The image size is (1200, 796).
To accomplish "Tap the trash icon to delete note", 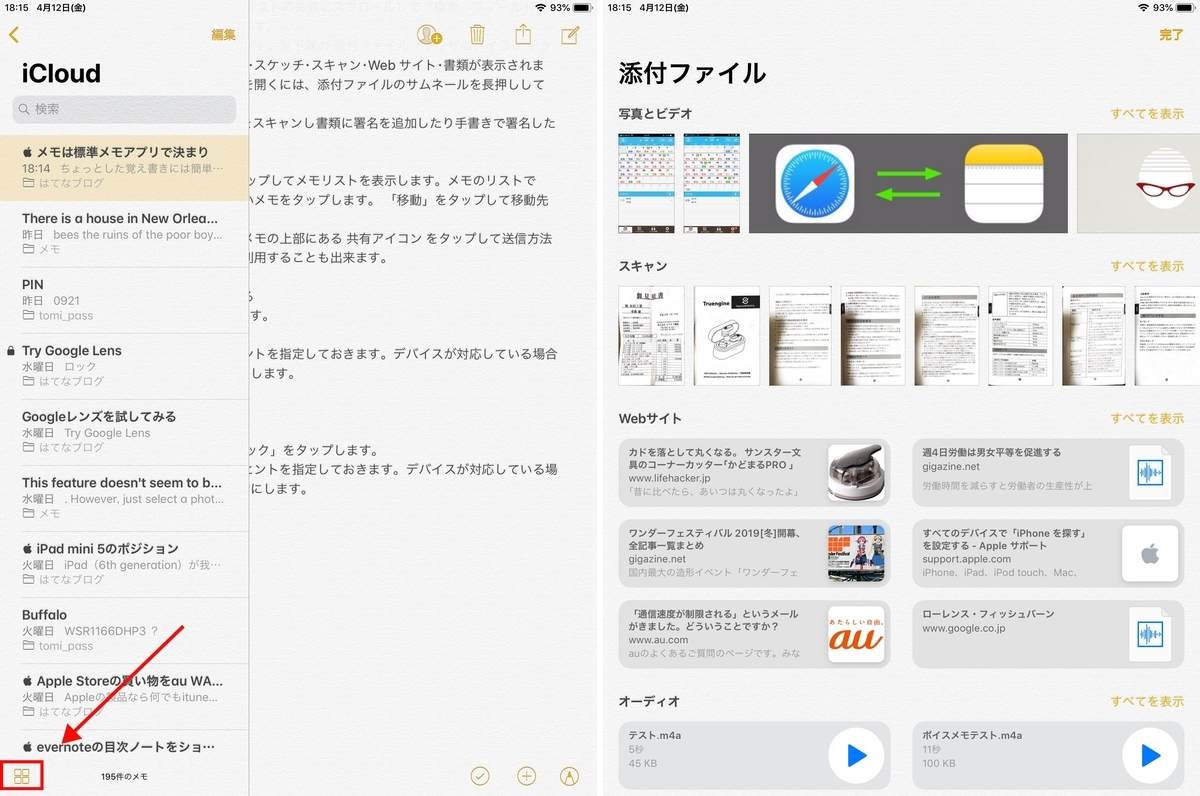I will pos(477,34).
